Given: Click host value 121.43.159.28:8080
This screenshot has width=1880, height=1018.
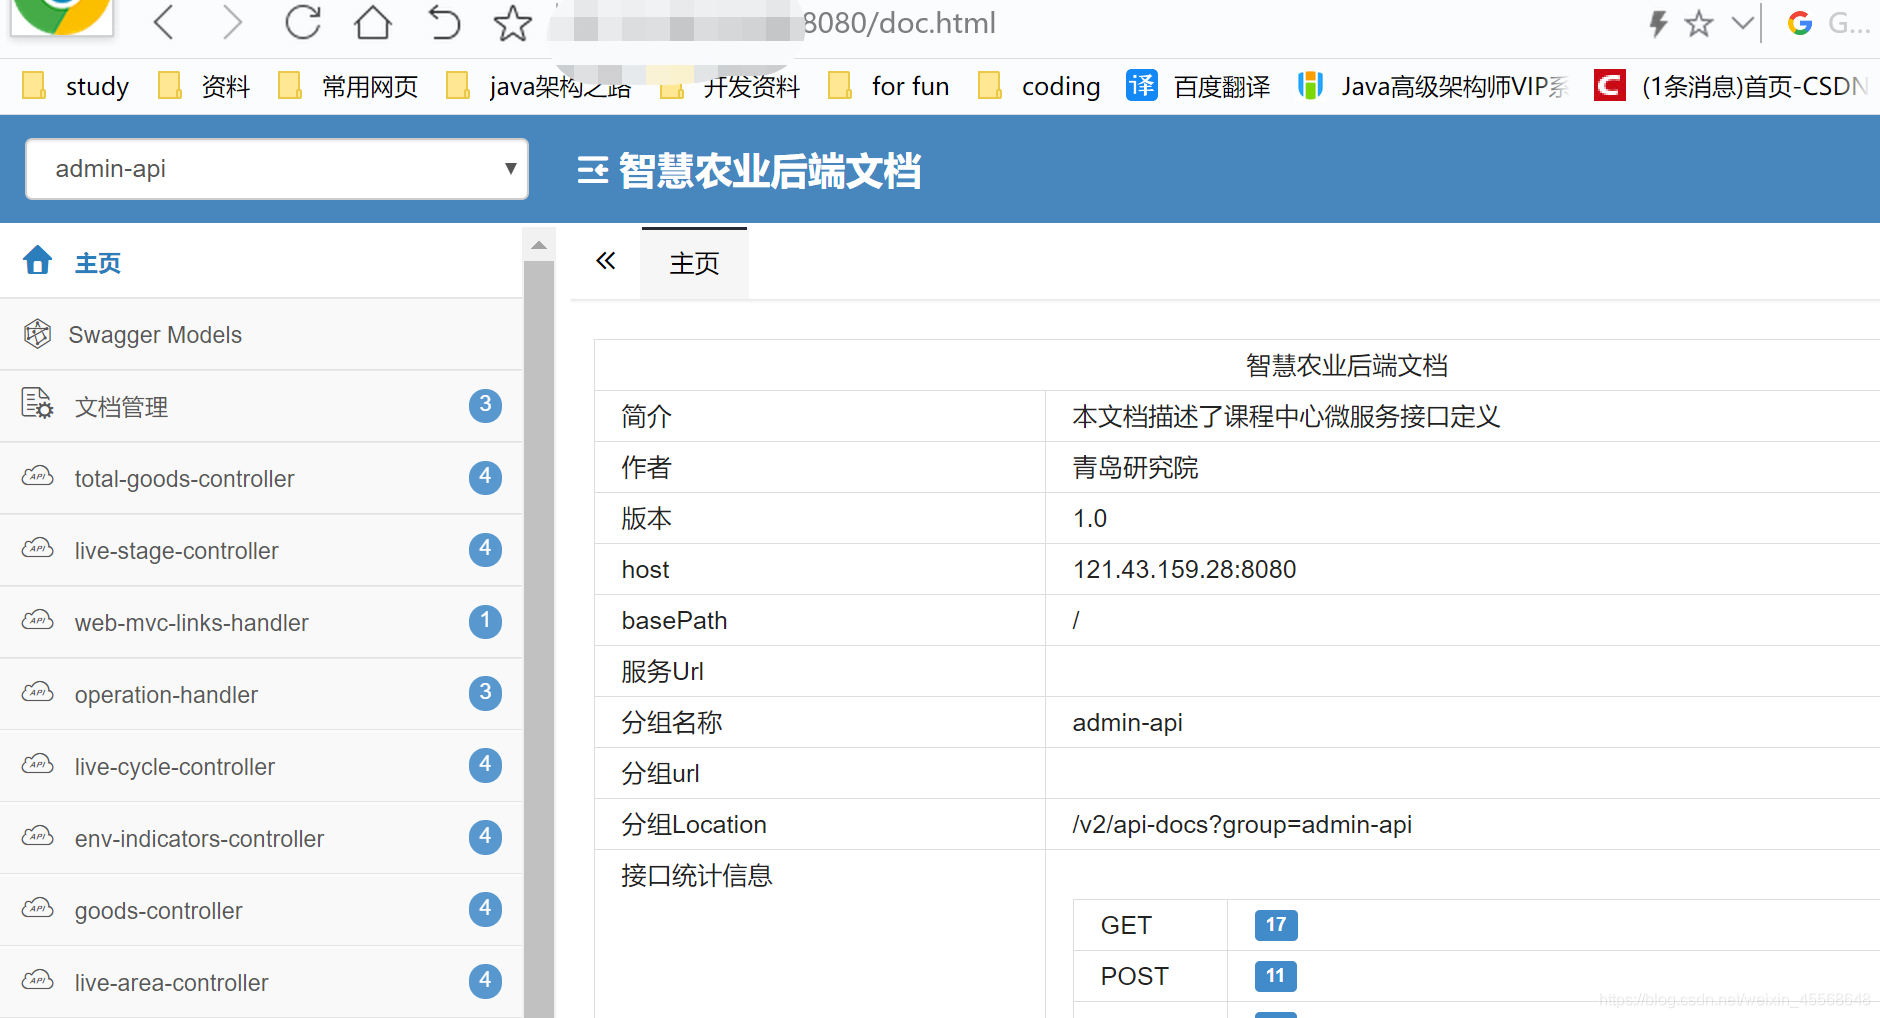Looking at the screenshot, I should [1184, 569].
